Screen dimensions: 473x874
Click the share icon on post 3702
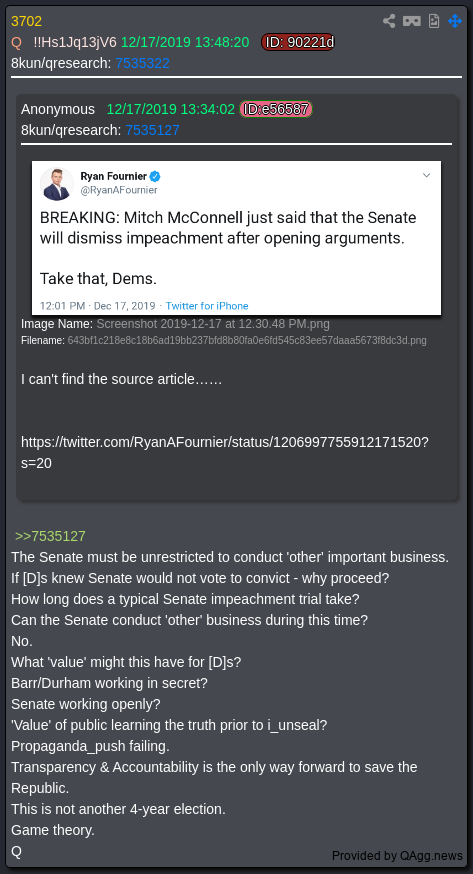coord(389,21)
